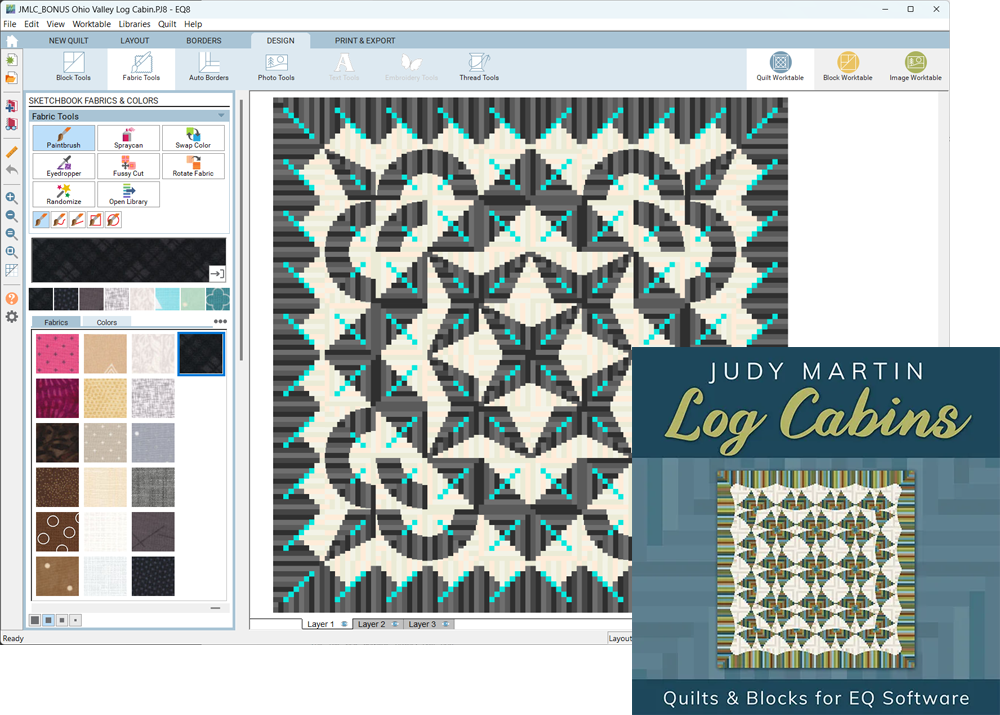
Task: Switch to the BORDERS tab
Action: 204,41
